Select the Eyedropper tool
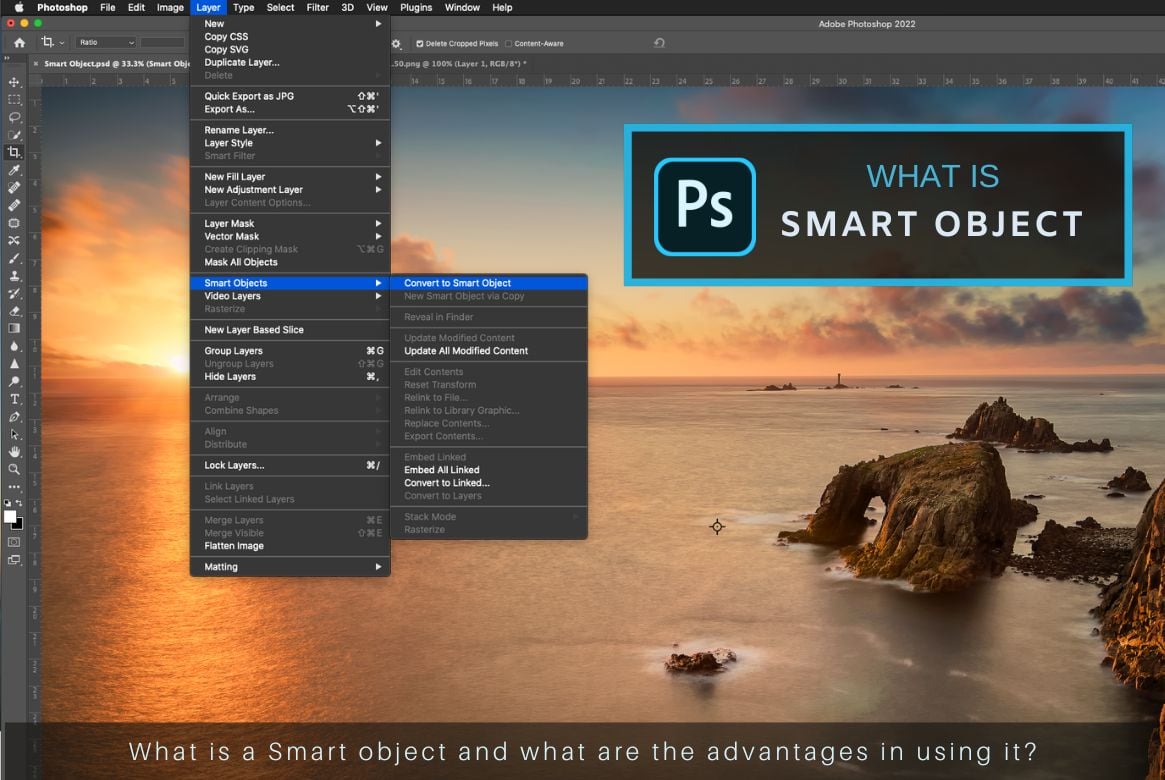The image size is (1165, 780). tap(14, 170)
